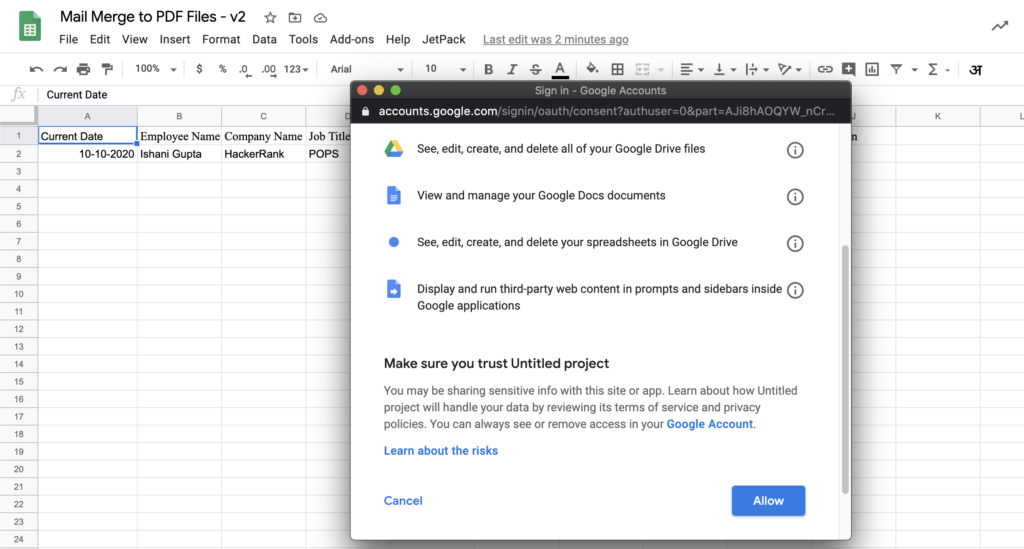Image resolution: width=1024 pixels, height=549 pixels.
Task: Open the Sheets home logo icon
Action: coord(30,27)
